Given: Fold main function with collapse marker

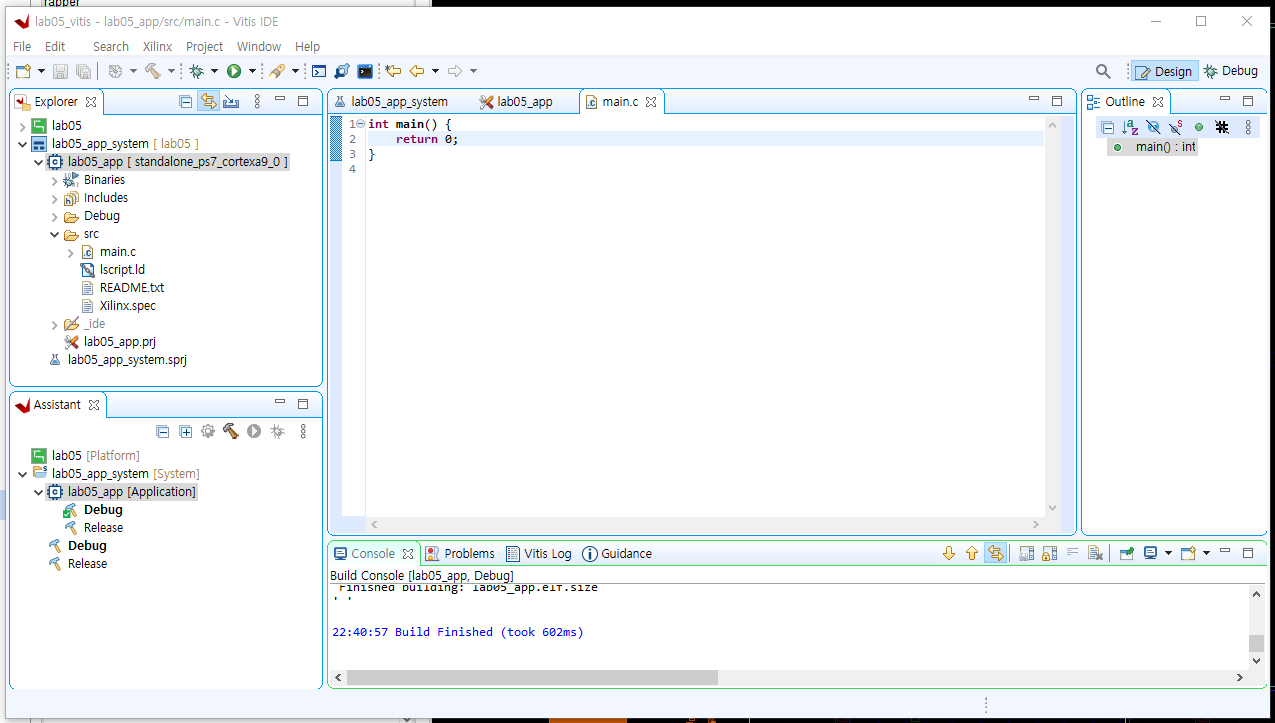Looking at the screenshot, I should [x=360, y=124].
